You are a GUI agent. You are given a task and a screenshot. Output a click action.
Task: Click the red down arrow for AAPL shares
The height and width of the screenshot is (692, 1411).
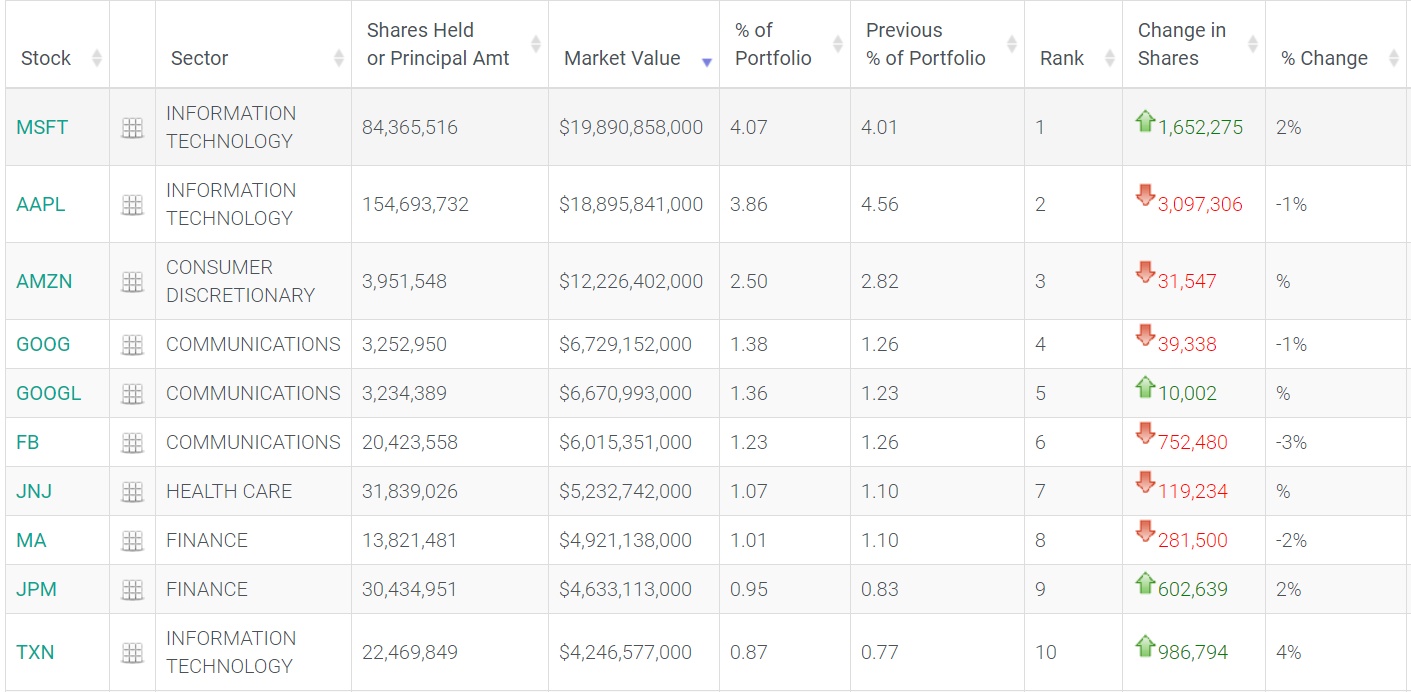pyautogui.click(x=1145, y=196)
